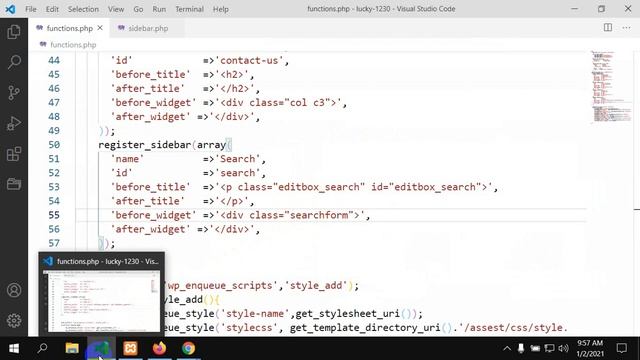Click get_template_directory_uri function call
The image size is (640, 360).
coord(365,327)
